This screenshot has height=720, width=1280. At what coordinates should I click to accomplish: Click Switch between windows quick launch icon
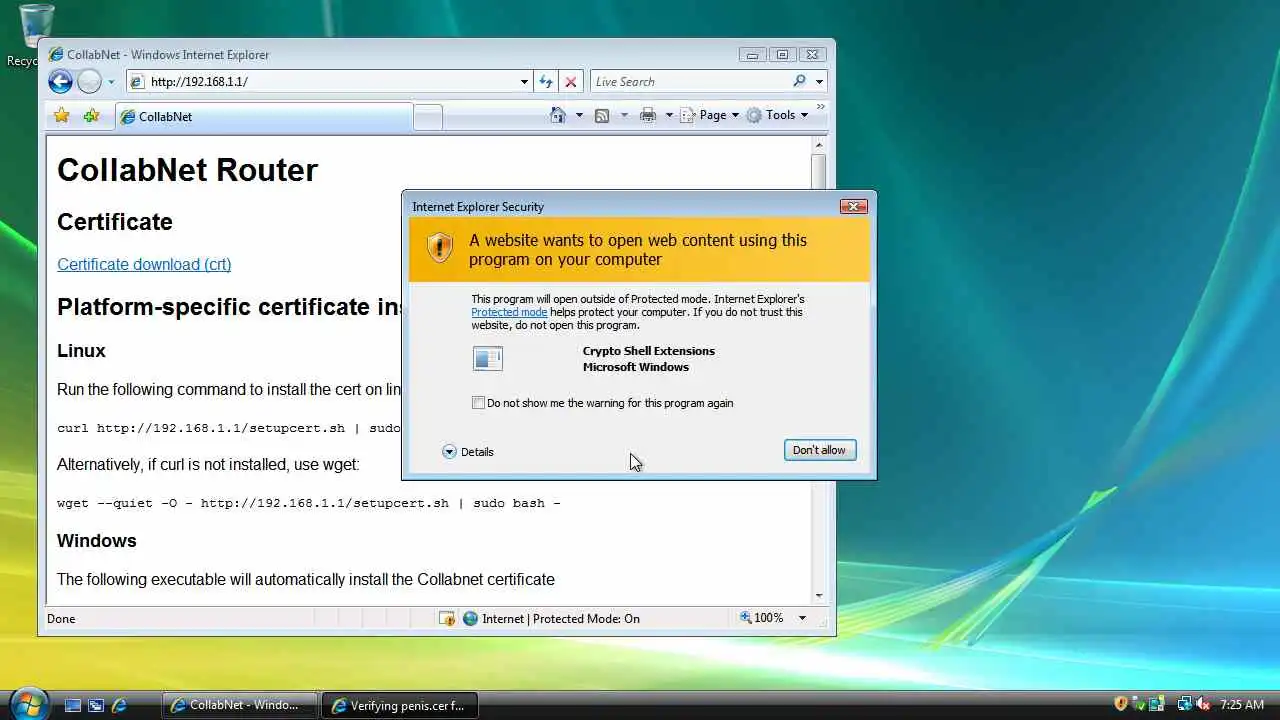pos(96,705)
